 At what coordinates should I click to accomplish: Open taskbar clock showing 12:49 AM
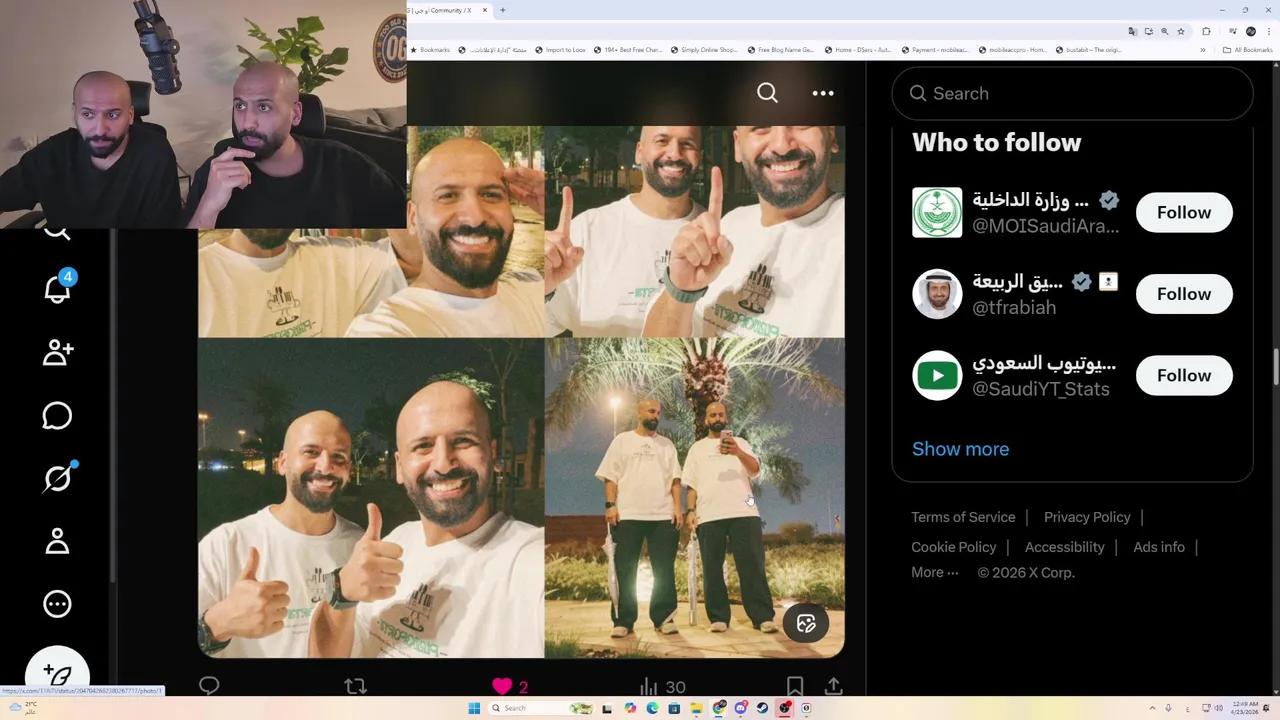click(1246, 708)
